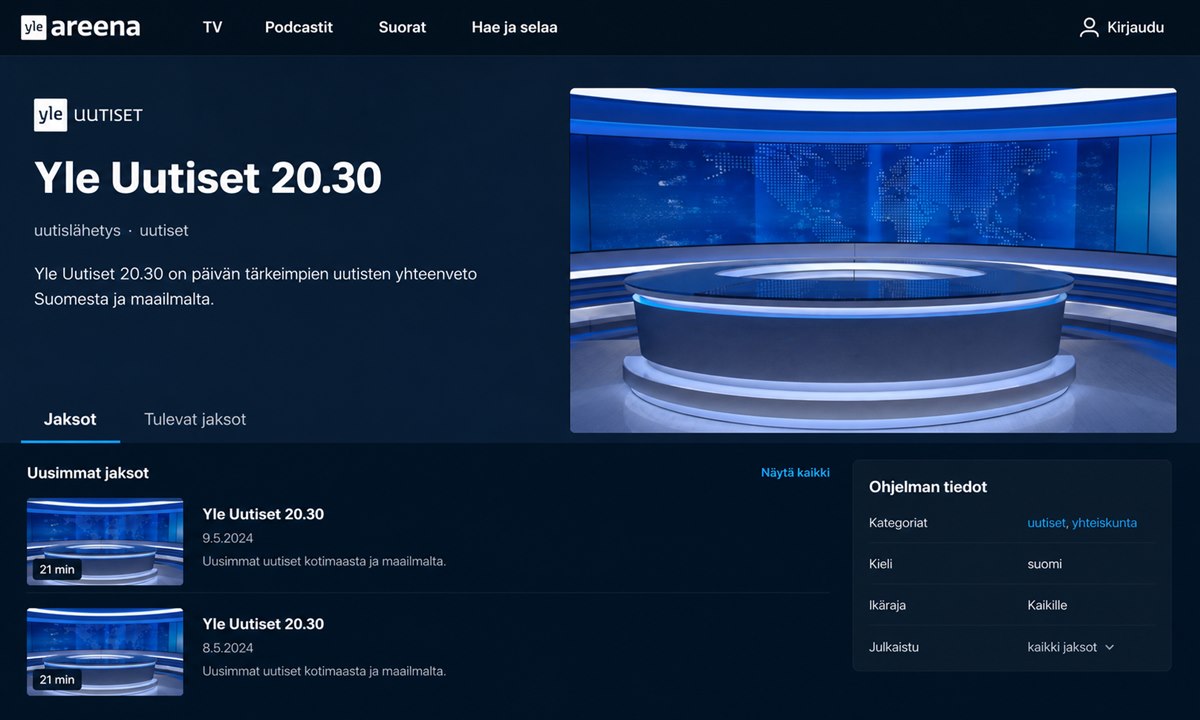Open the 9.5.2024 episode thumbnail
Viewport: 1200px width, 720px height.
click(105, 542)
